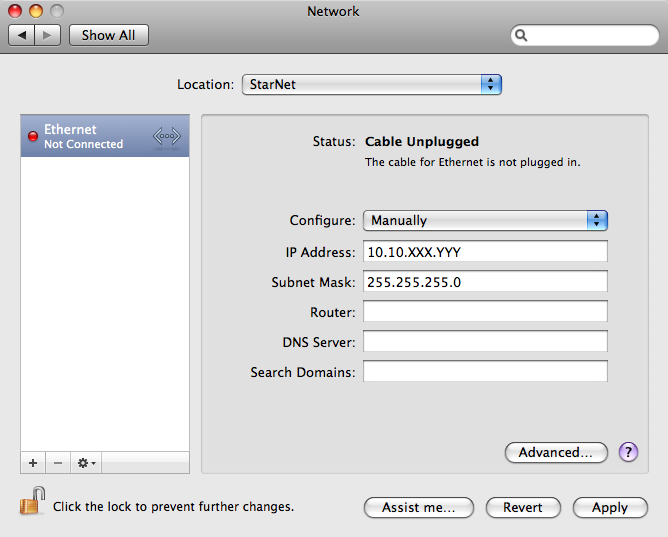Image resolution: width=668 pixels, height=537 pixels.
Task: Go back using the left arrow button
Action: click(22, 35)
